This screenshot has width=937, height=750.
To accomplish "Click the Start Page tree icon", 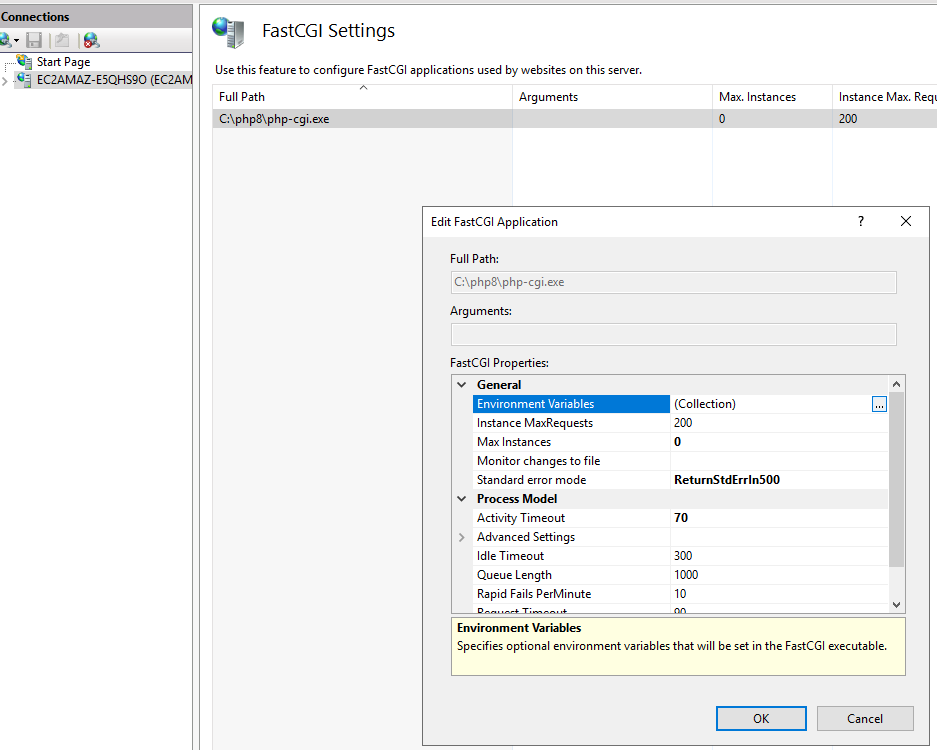I will pos(25,62).
